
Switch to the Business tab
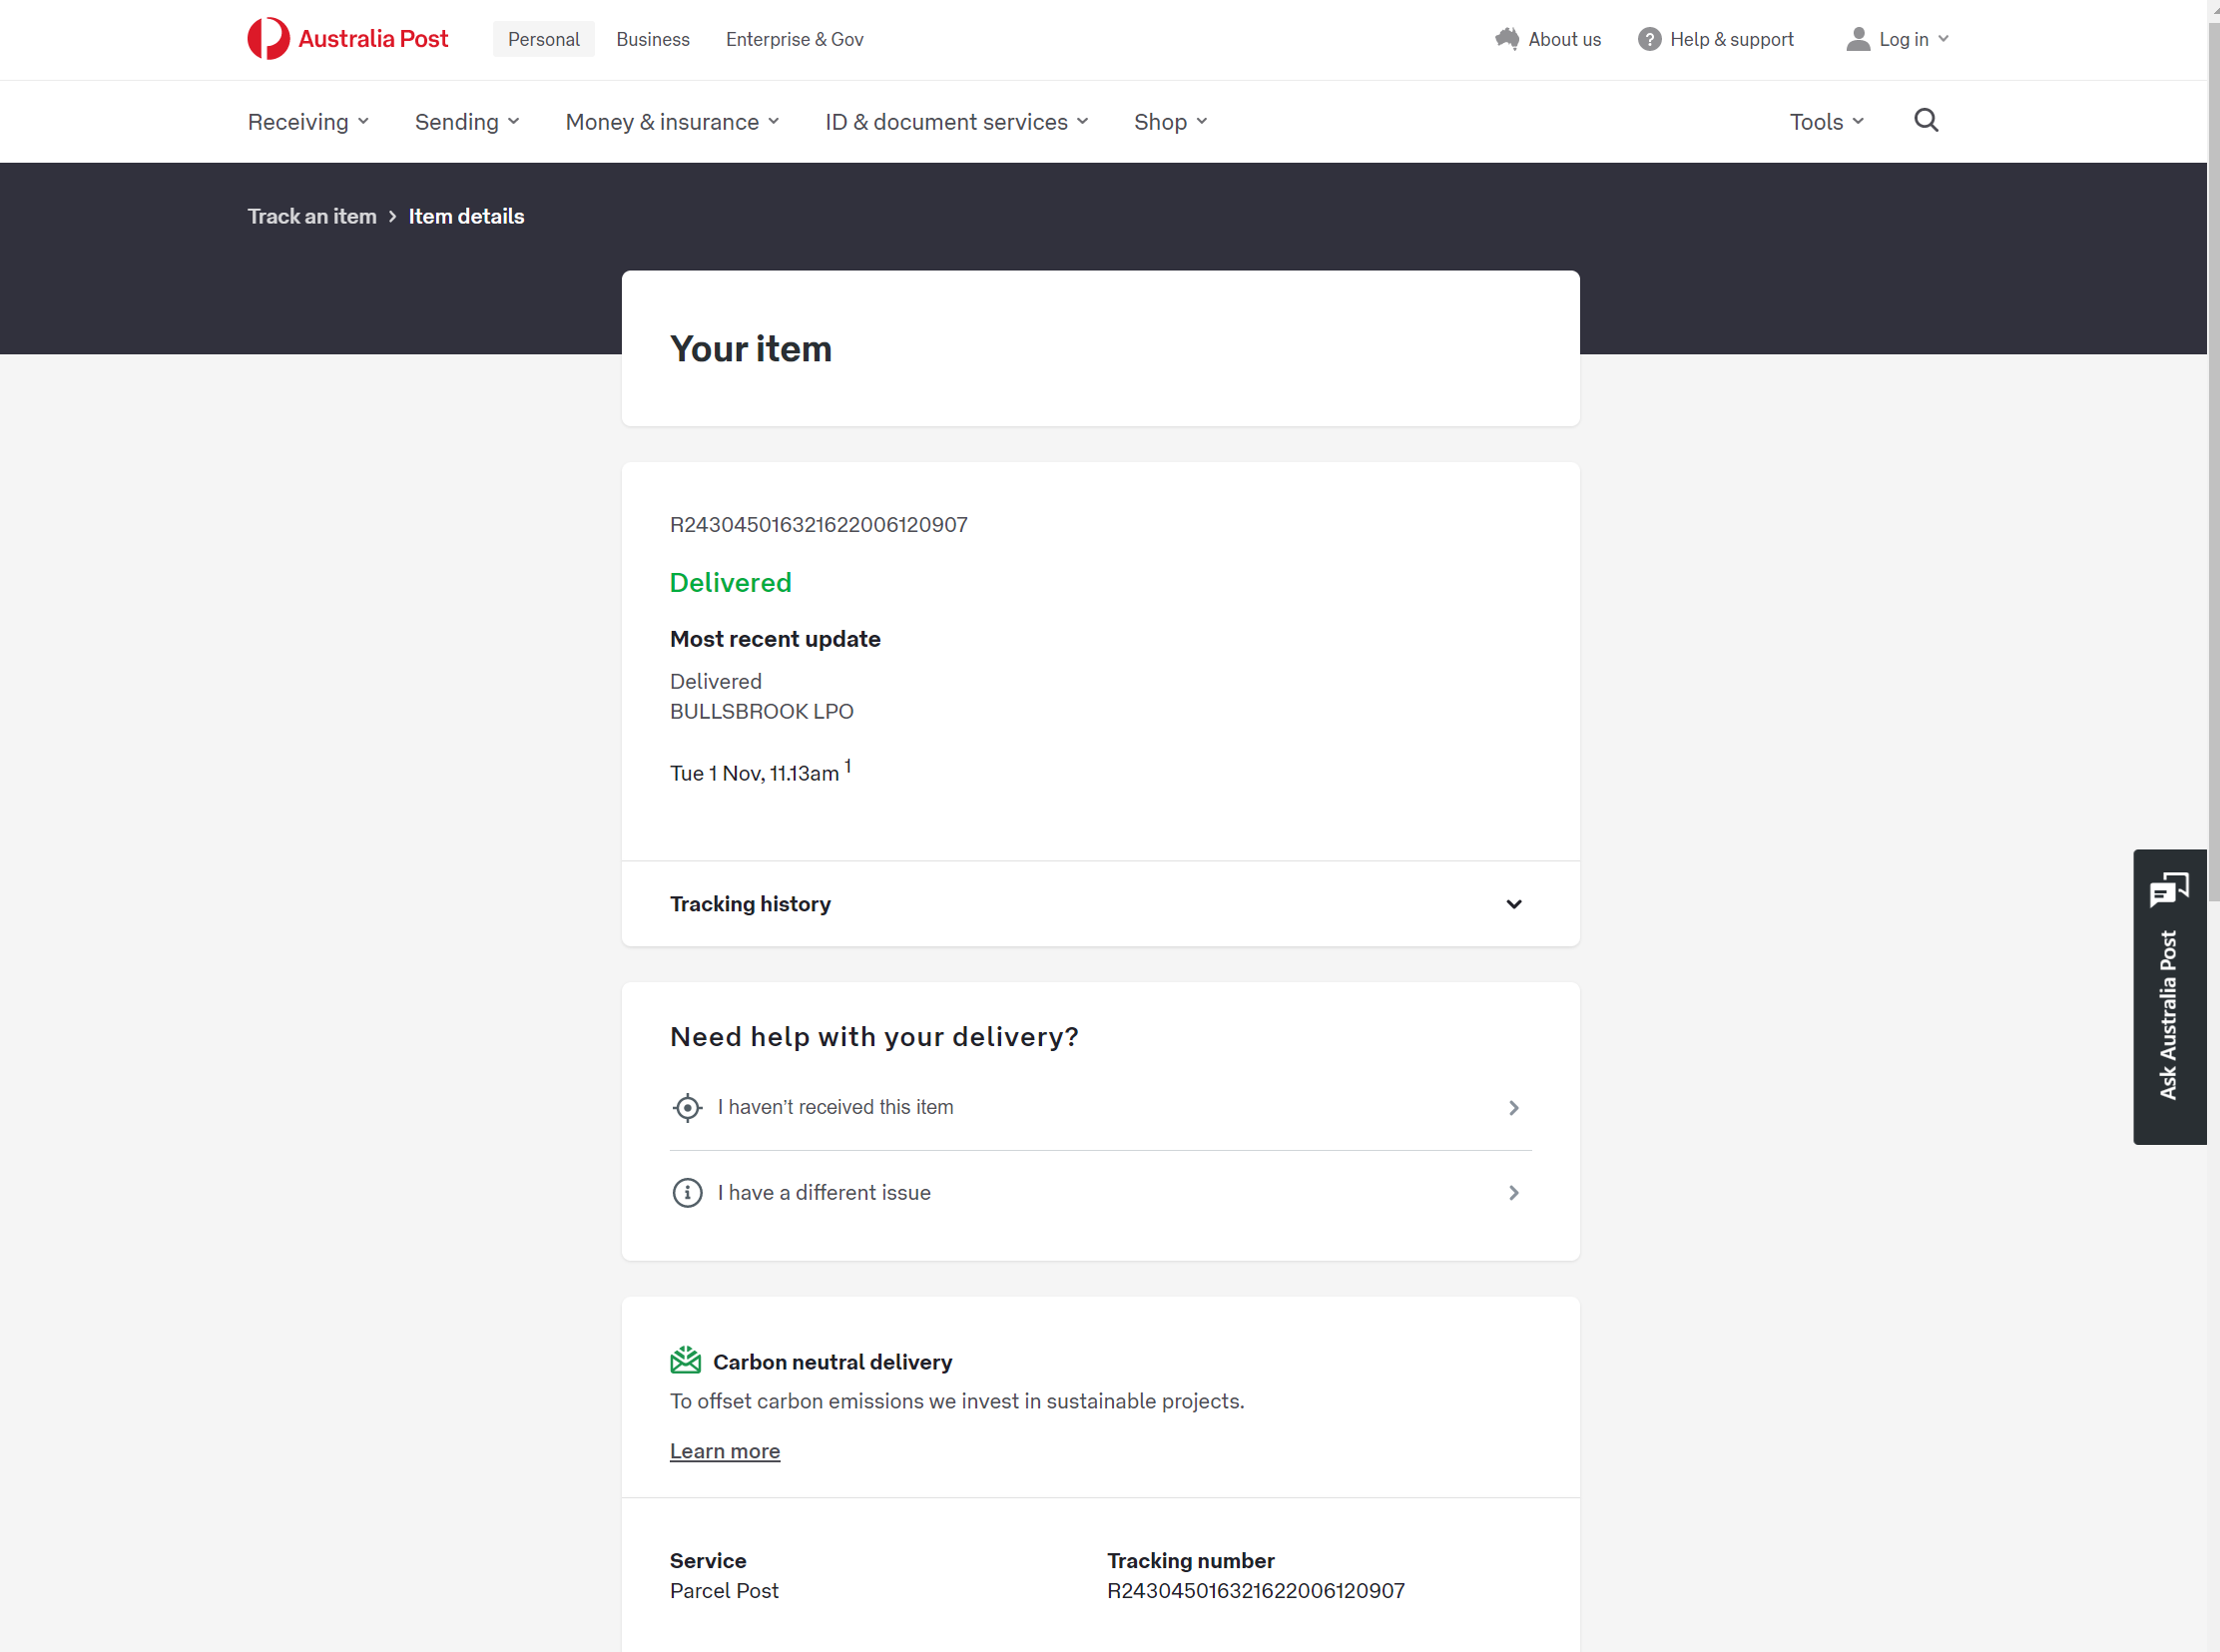pyautogui.click(x=652, y=39)
